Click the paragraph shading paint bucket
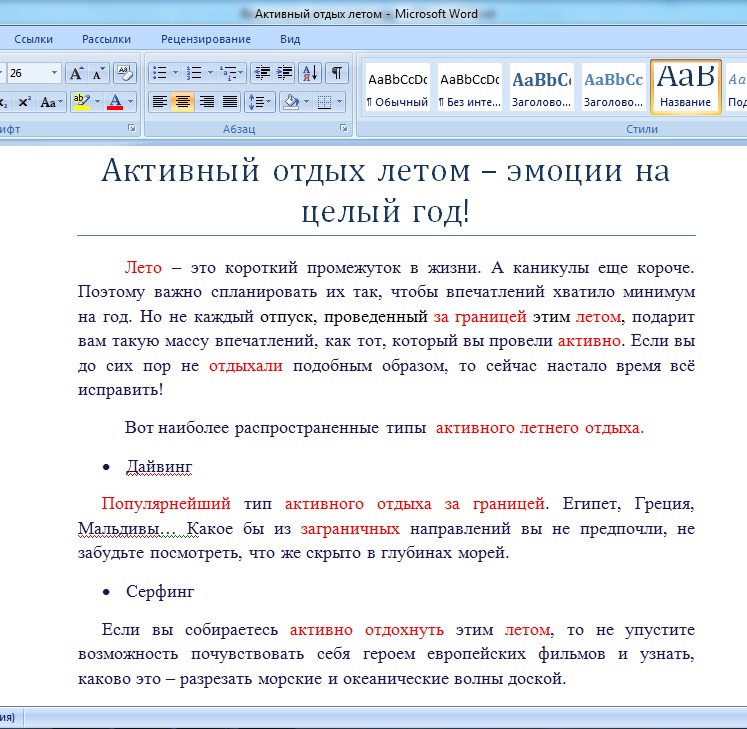This screenshot has height=729, width=747. click(x=291, y=102)
